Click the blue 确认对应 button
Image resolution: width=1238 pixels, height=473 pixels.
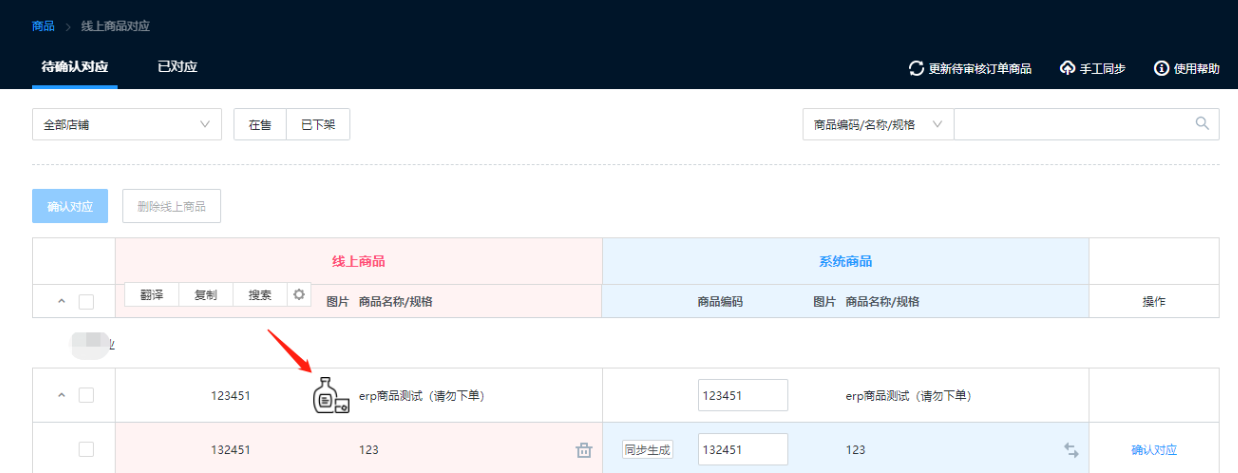(70, 206)
